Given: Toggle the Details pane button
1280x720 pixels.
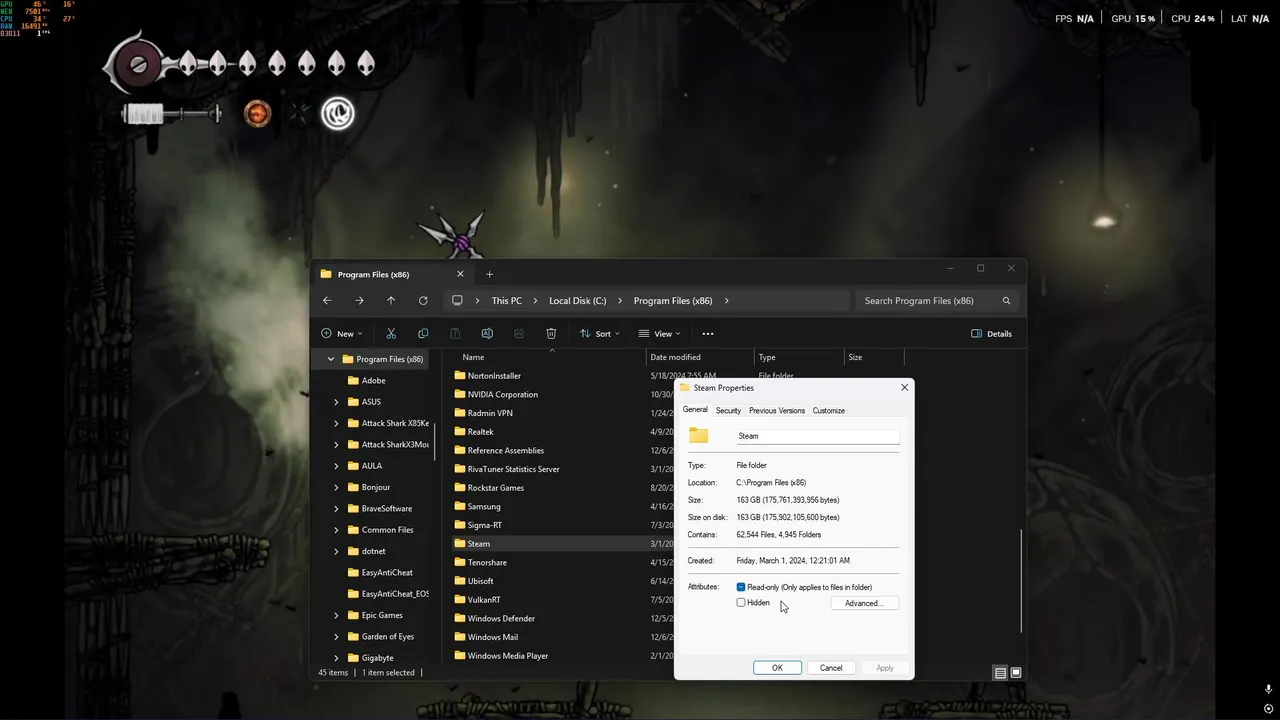Looking at the screenshot, I should (x=991, y=334).
